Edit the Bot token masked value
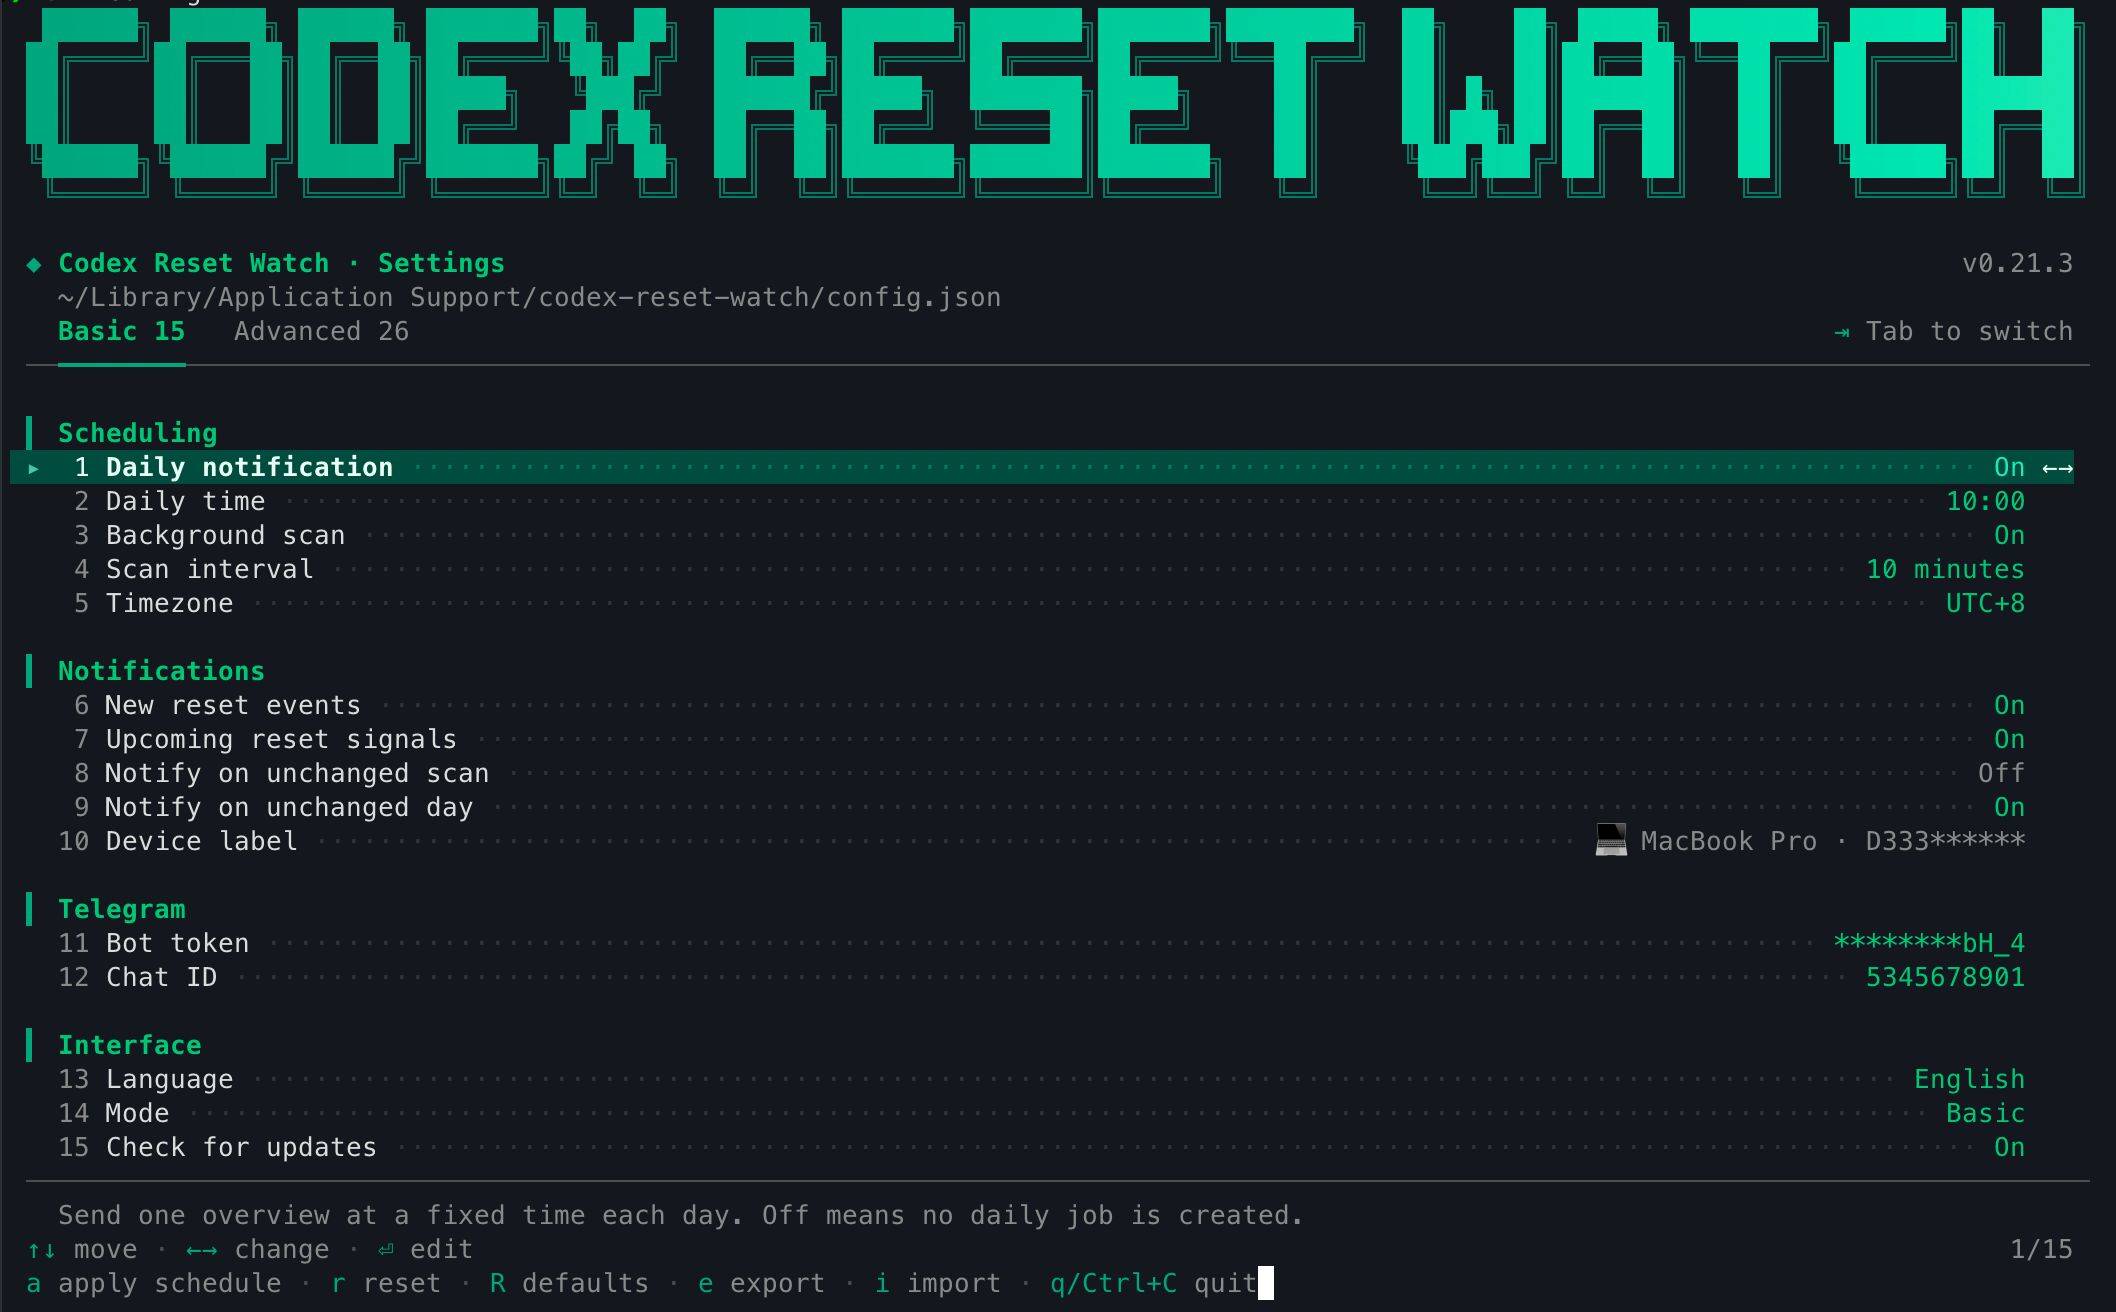 1929,944
